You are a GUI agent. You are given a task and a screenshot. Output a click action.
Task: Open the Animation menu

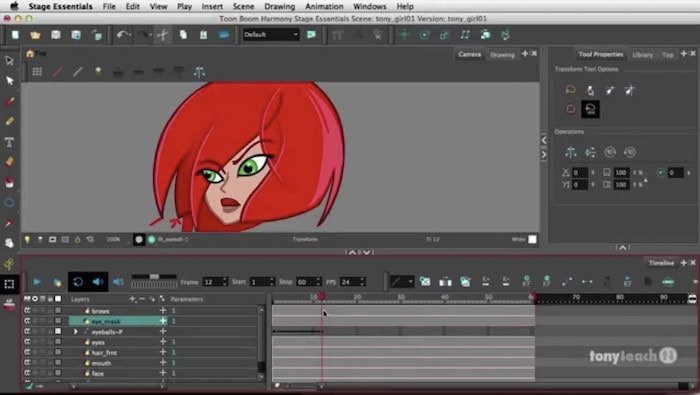pos(324,6)
